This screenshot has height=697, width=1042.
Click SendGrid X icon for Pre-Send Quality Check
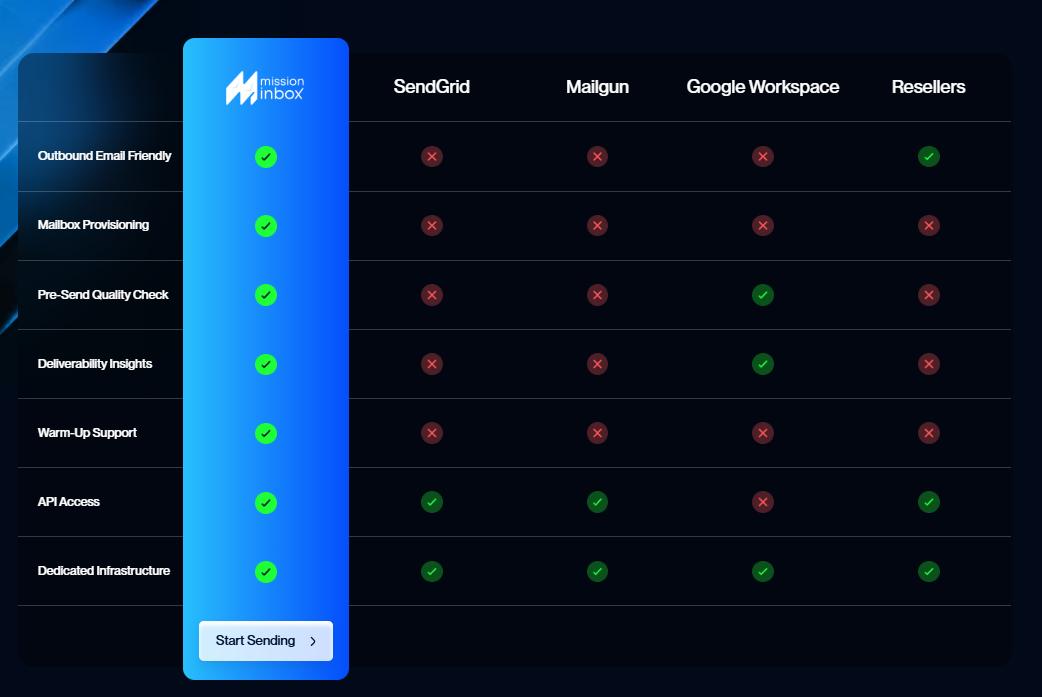click(x=432, y=295)
